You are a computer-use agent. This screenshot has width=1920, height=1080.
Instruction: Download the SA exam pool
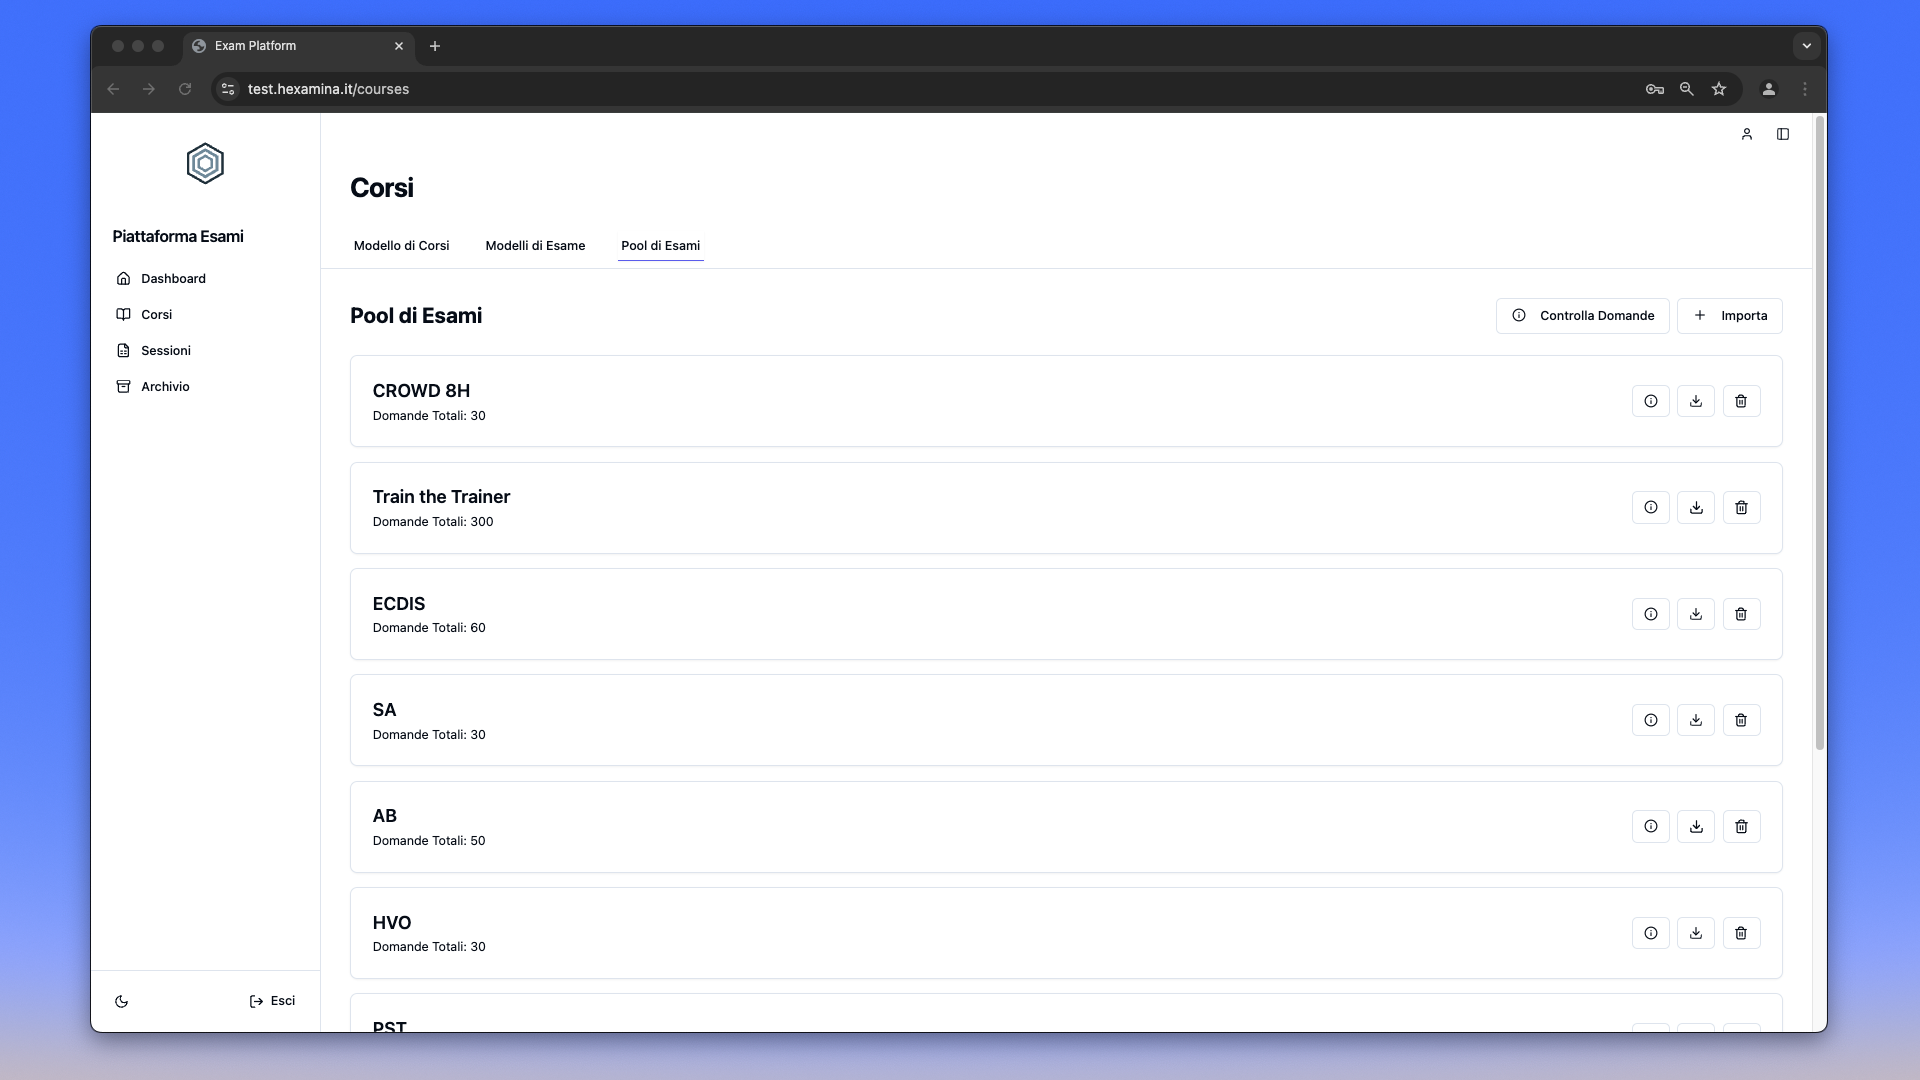pos(1696,720)
